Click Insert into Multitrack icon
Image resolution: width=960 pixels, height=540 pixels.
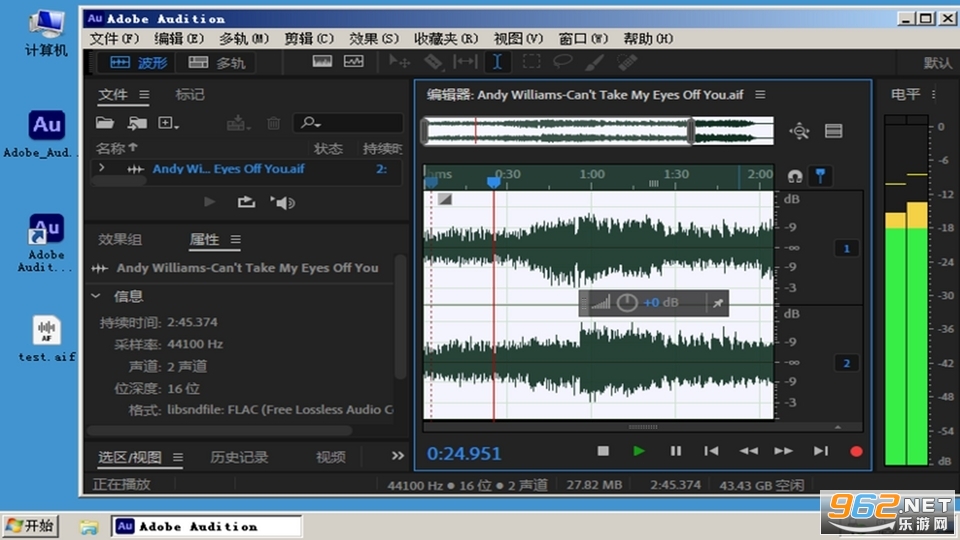click(x=238, y=124)
